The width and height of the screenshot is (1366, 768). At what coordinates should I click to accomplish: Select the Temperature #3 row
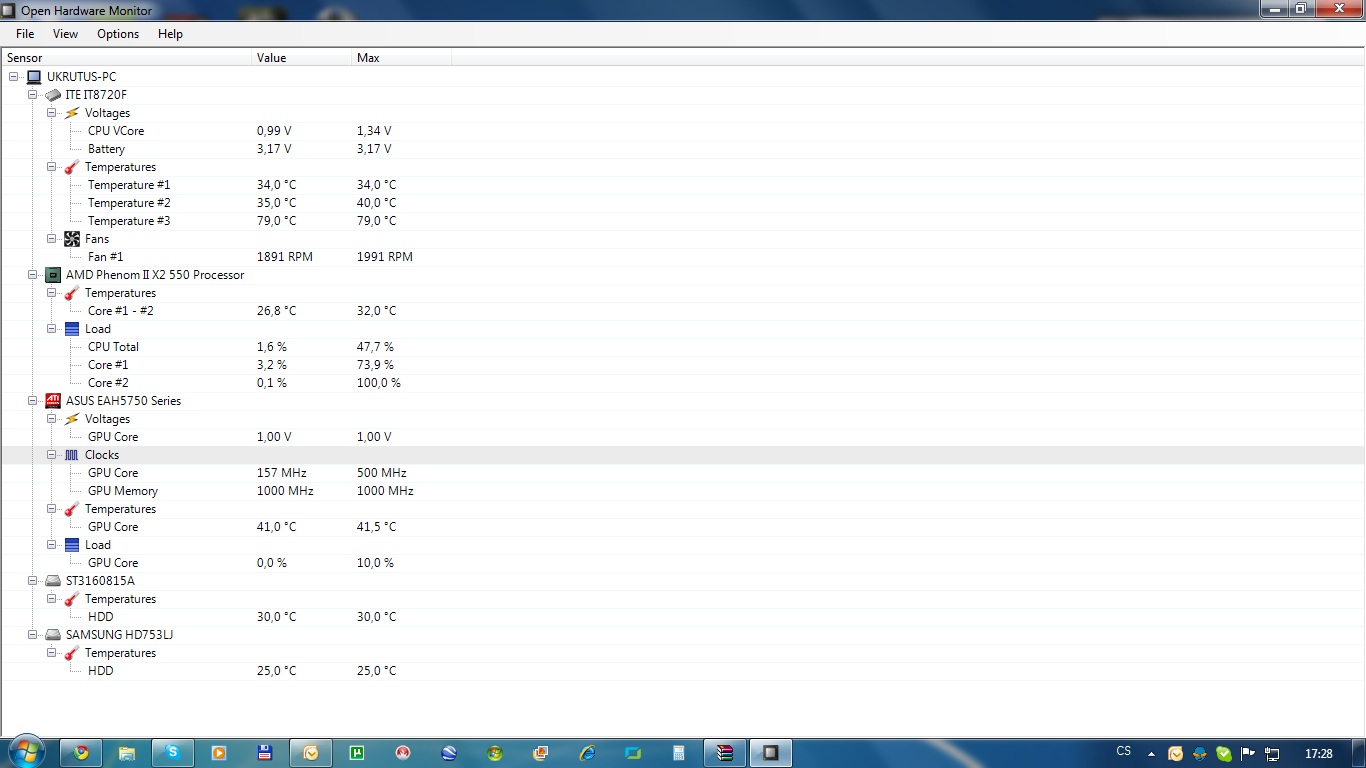pyautogui.click(x=683, y=221)
